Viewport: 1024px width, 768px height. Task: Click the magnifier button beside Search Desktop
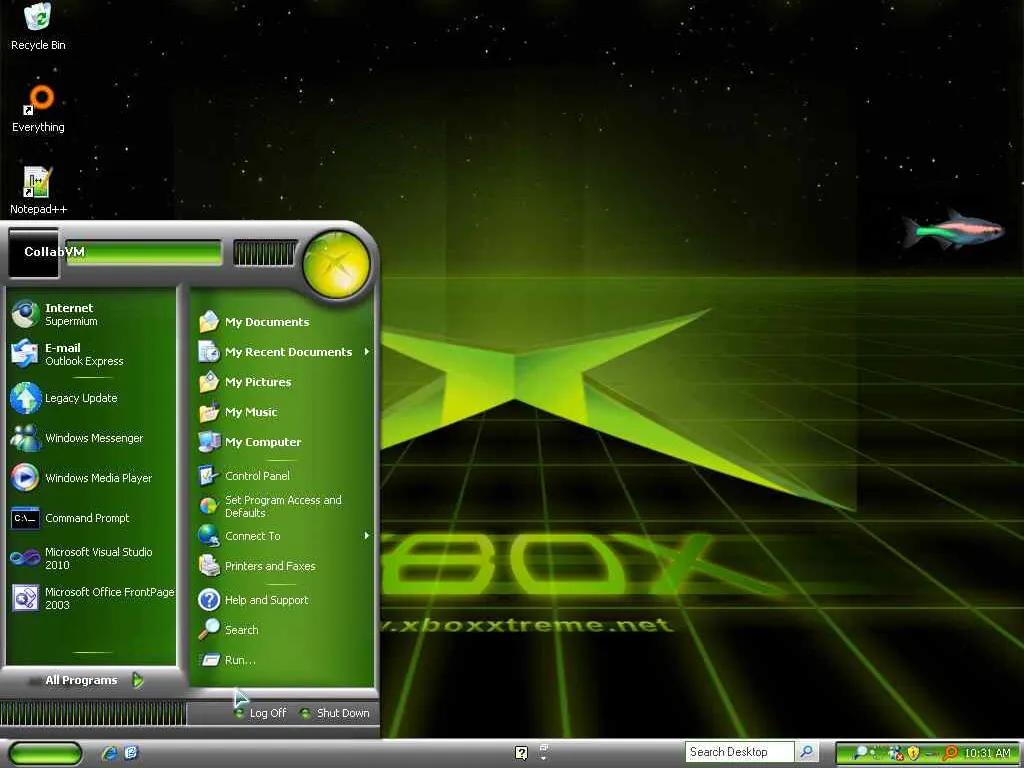coord(807,752)
